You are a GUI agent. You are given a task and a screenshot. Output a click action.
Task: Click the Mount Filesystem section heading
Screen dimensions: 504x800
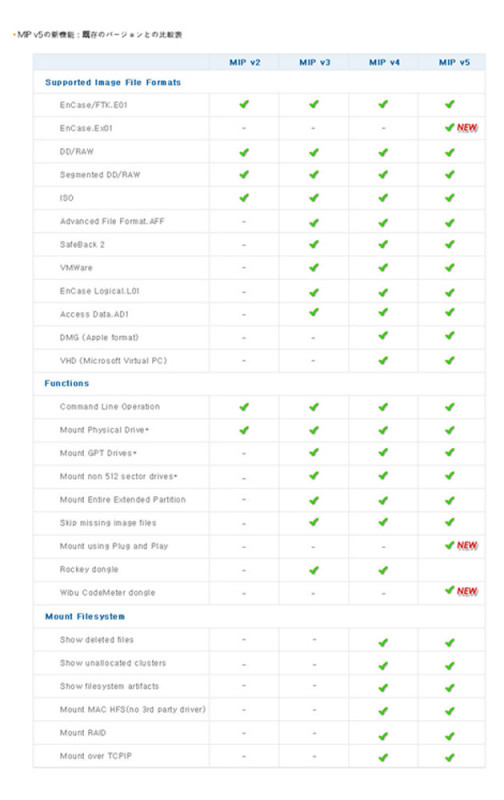pos(85,616)
